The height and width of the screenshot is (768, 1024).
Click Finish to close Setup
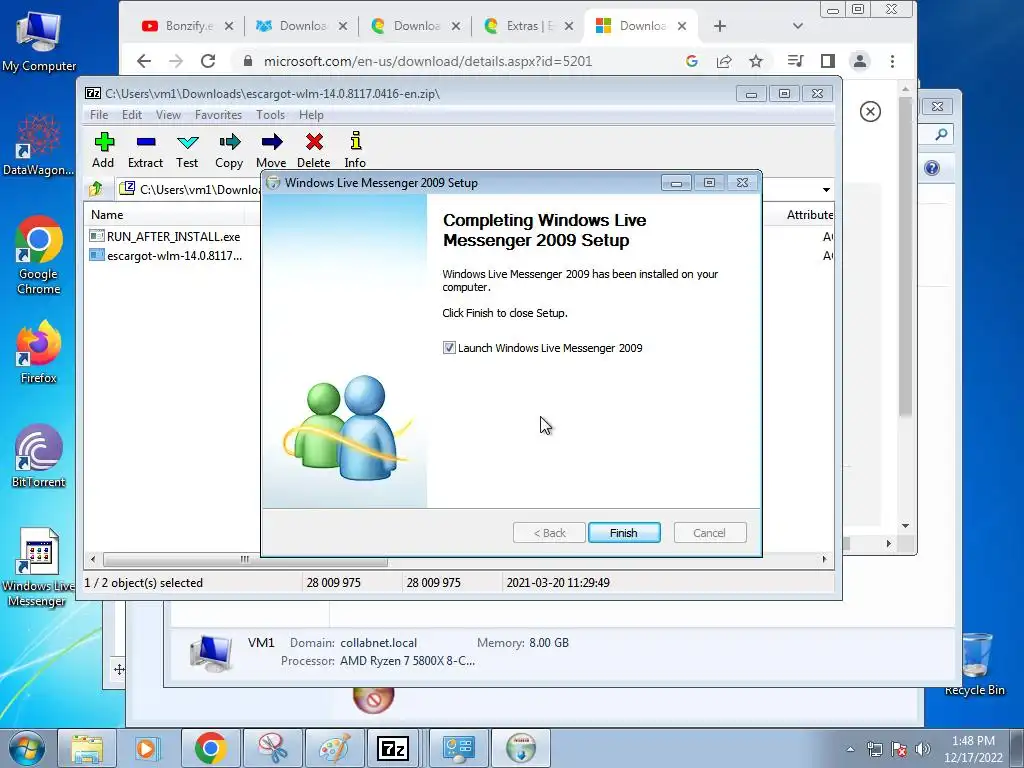coord(624,533)
